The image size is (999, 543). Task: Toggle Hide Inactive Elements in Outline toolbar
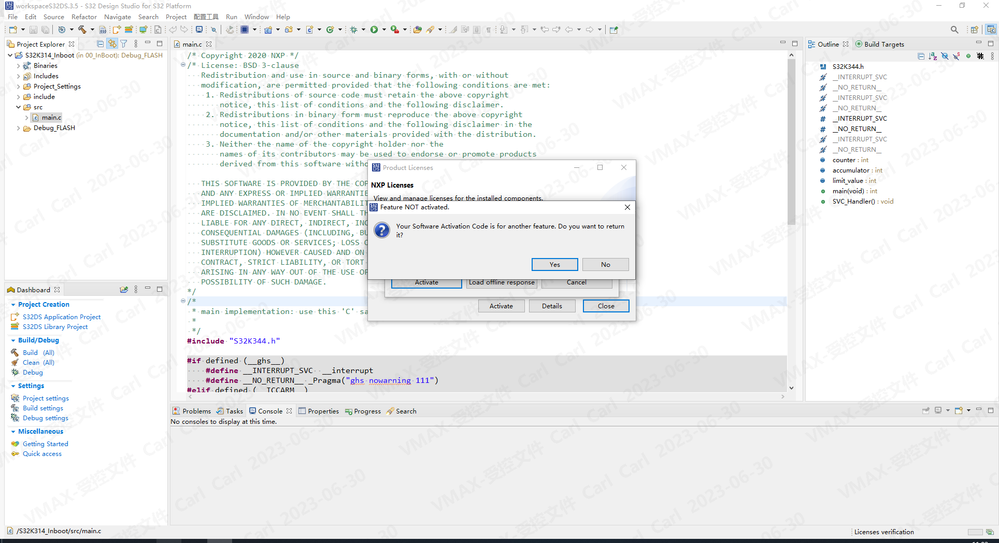pyautogui.click(x=980, y=56)
